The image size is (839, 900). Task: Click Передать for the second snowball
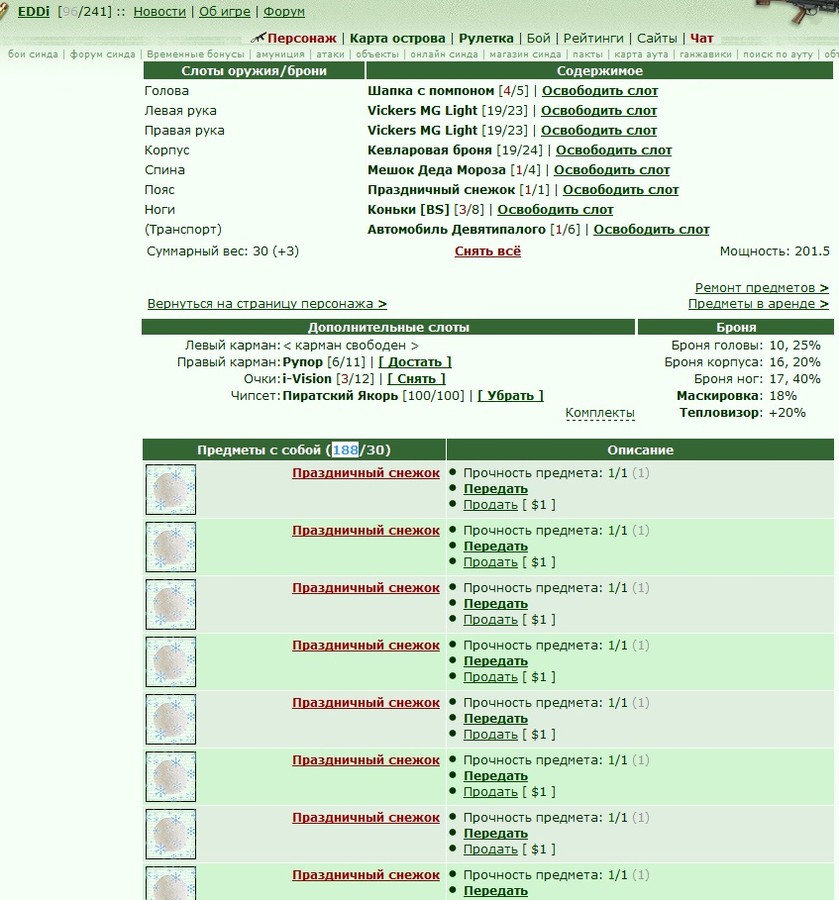495,546
